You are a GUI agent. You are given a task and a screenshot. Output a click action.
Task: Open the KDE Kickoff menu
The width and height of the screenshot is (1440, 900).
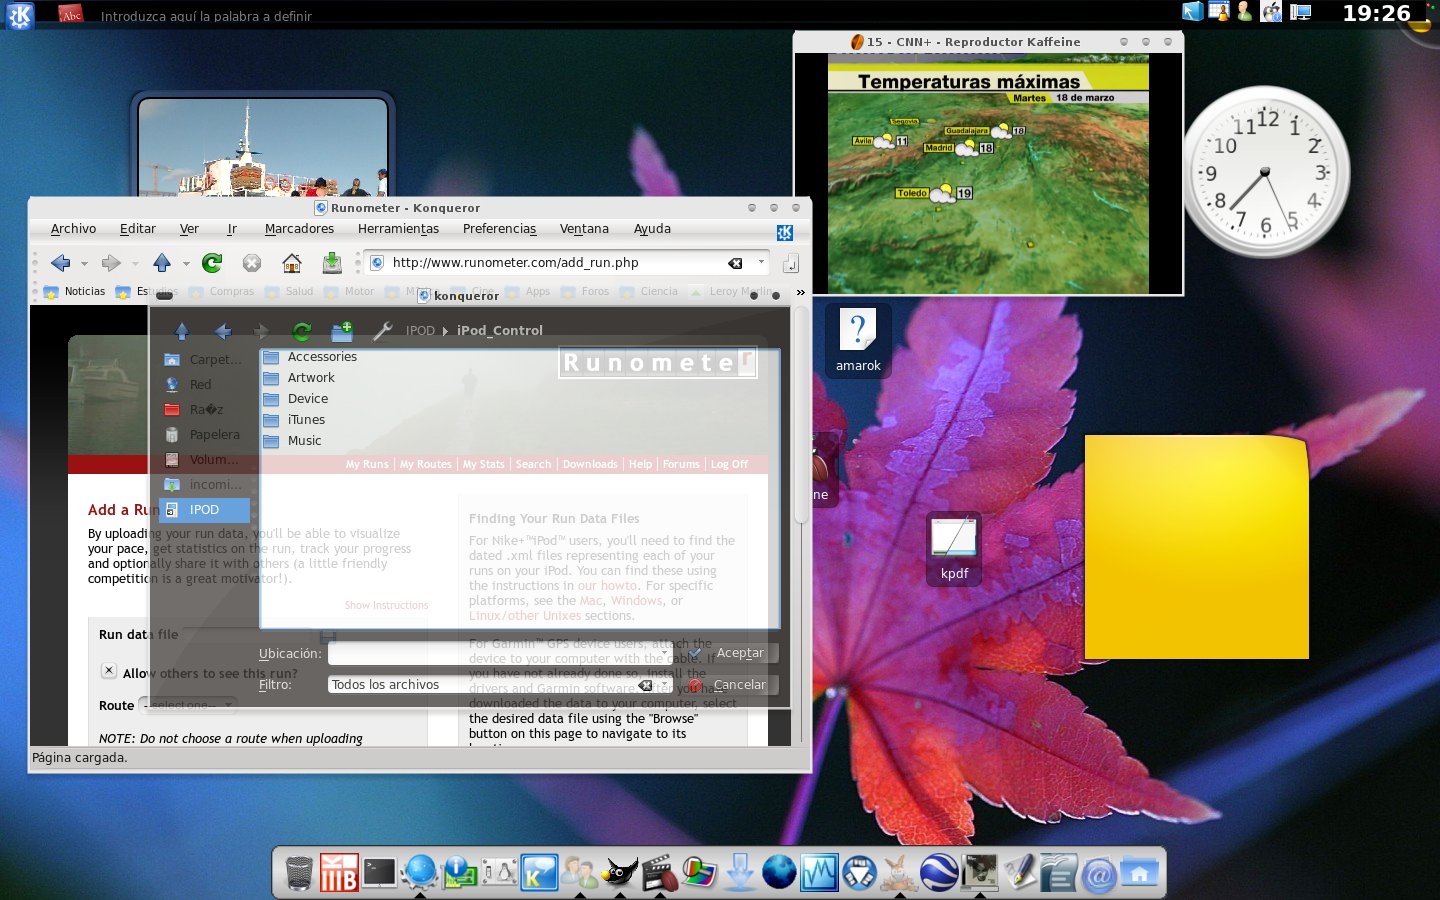pyautogui.click(x=19, y=15)
